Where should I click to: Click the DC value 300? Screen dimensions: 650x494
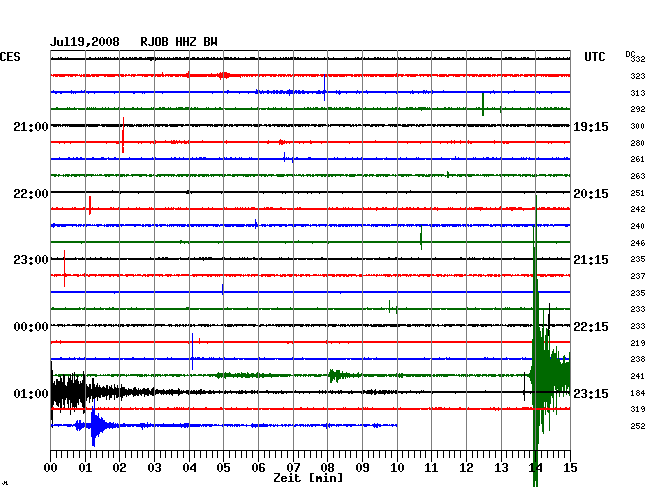(x=638, y=126)
